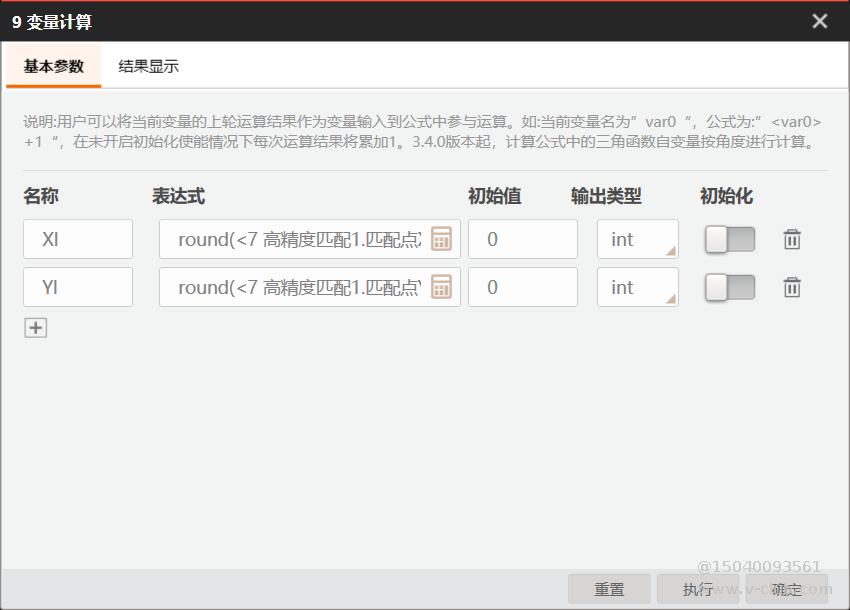This screenshot has height=610, width=850.
Task: Delete the YI variable row
Action: click(792, 287)
